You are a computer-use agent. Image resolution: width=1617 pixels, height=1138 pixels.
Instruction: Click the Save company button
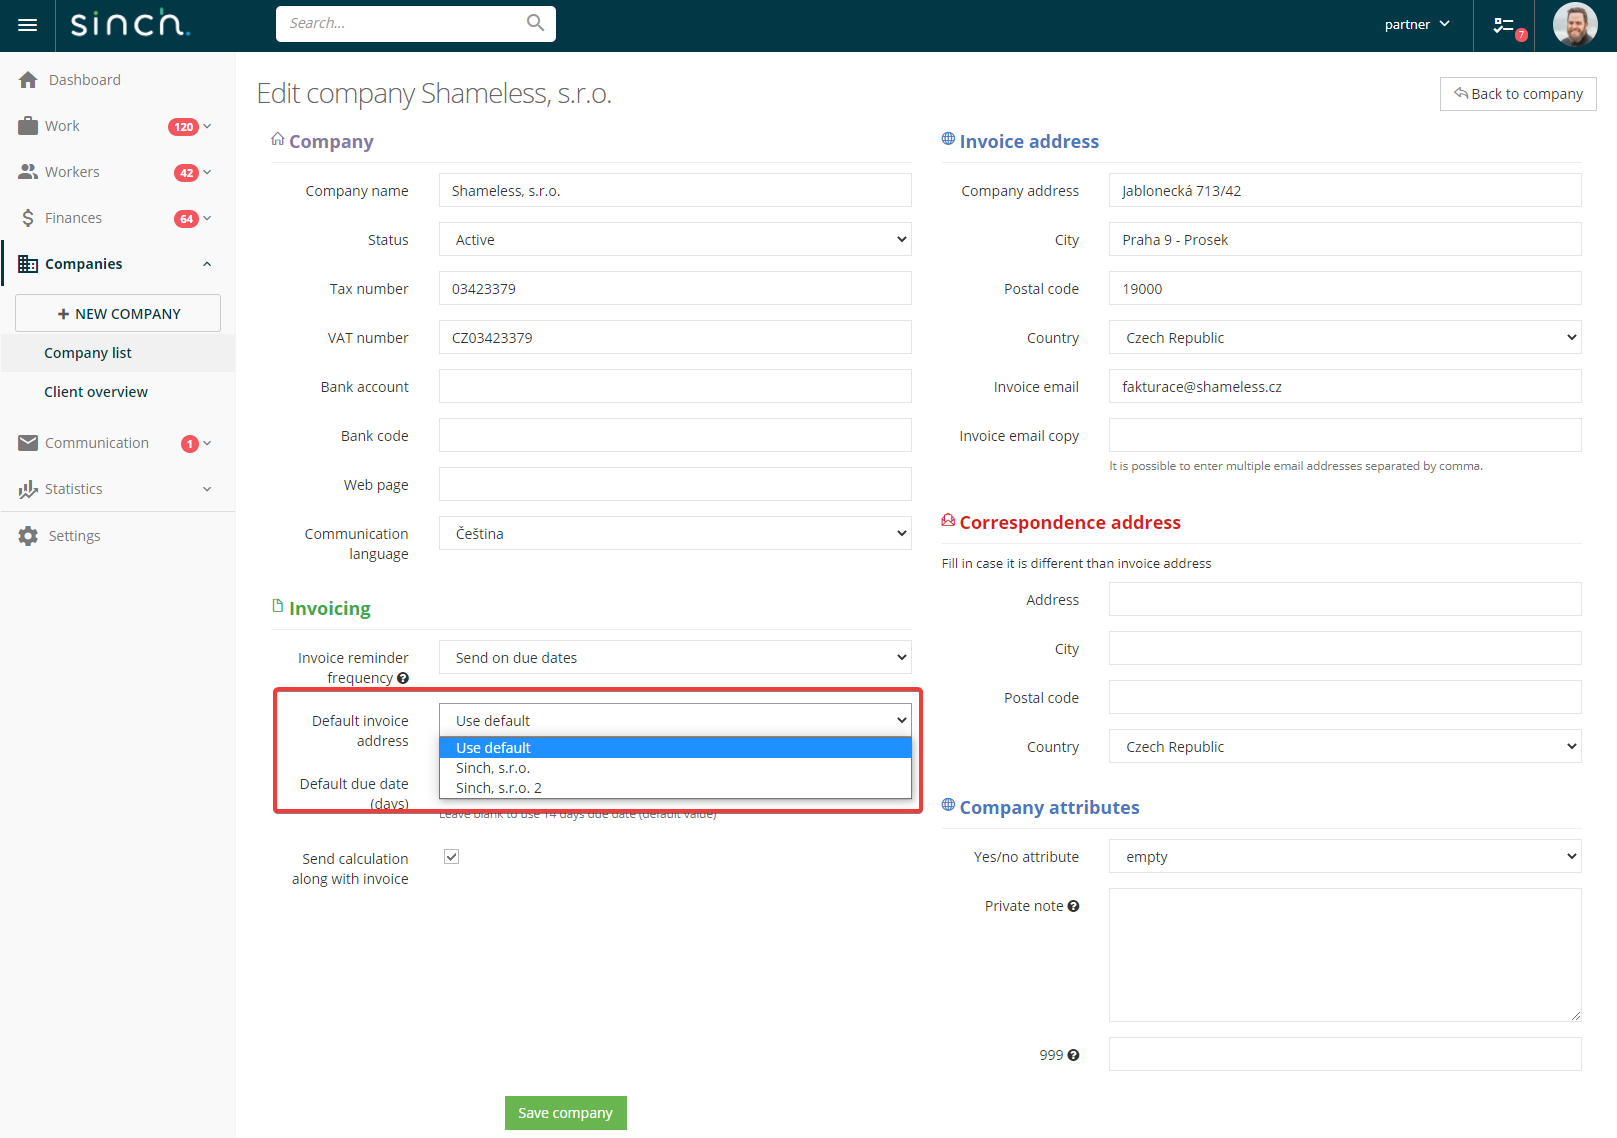(565, 1112)
